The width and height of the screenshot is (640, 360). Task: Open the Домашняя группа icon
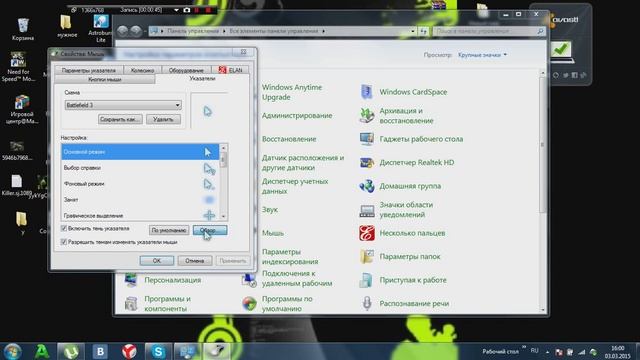point(367,186)
